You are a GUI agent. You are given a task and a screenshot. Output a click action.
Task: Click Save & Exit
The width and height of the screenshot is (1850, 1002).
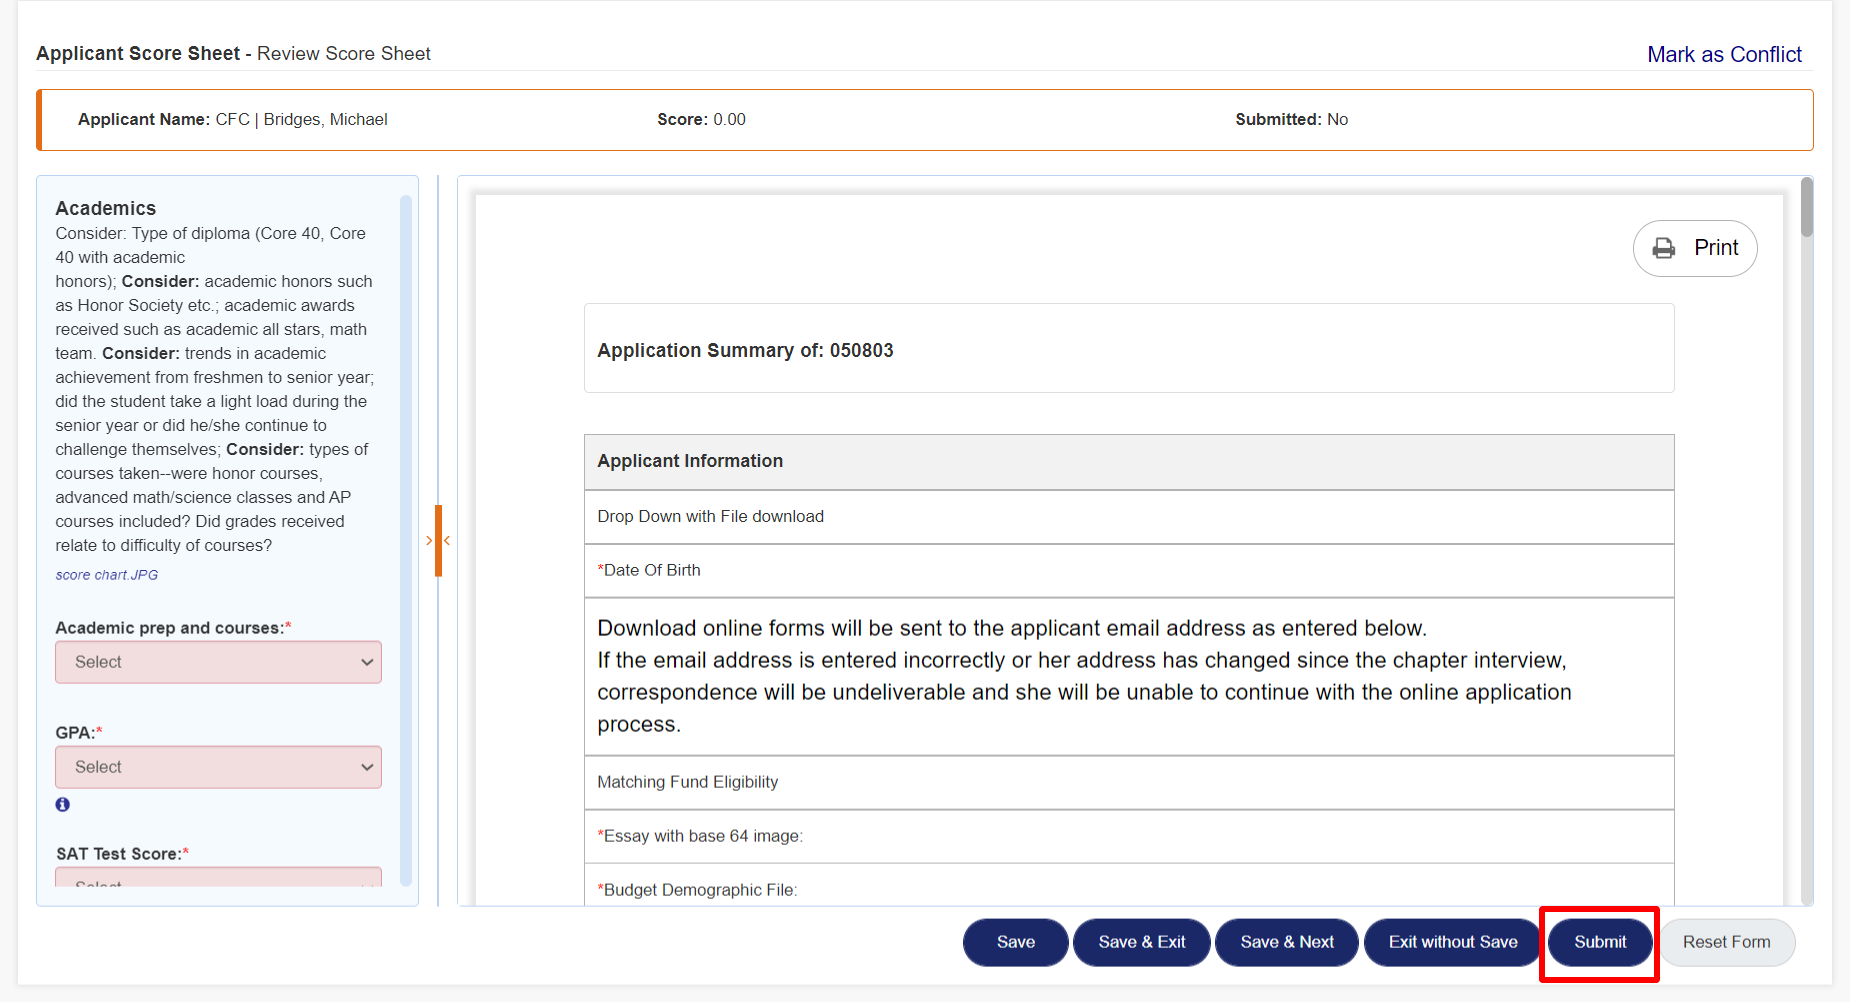point(1141,942)
